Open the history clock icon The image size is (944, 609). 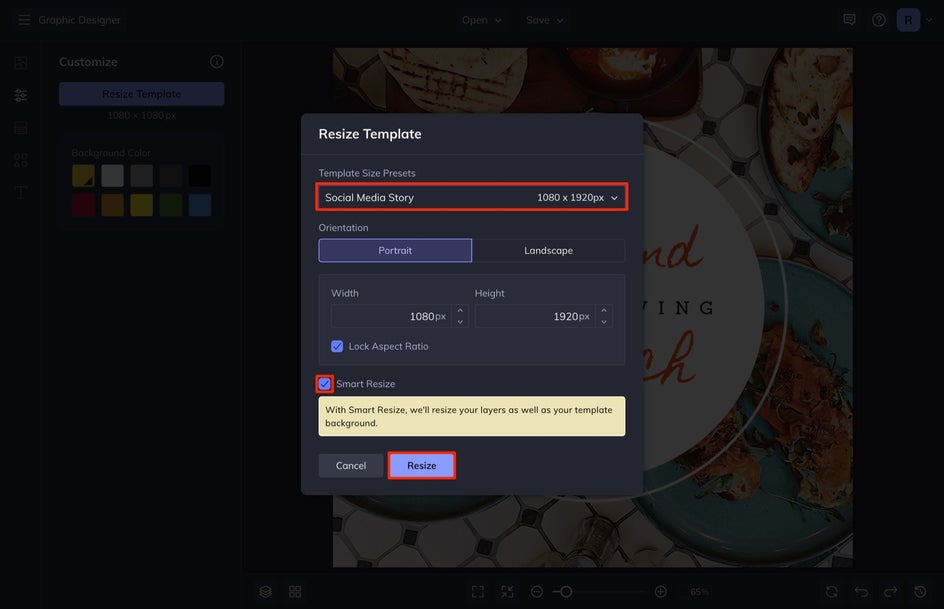[920, 592]
